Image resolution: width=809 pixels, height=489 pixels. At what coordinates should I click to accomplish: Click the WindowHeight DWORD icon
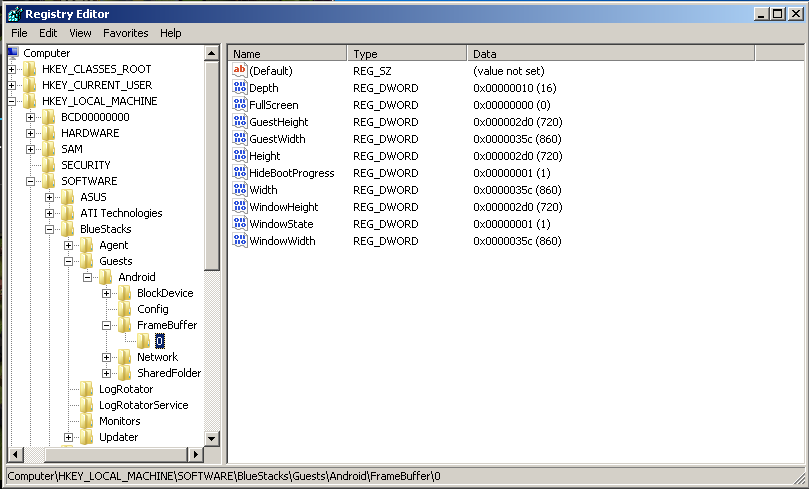click(240, 206)
